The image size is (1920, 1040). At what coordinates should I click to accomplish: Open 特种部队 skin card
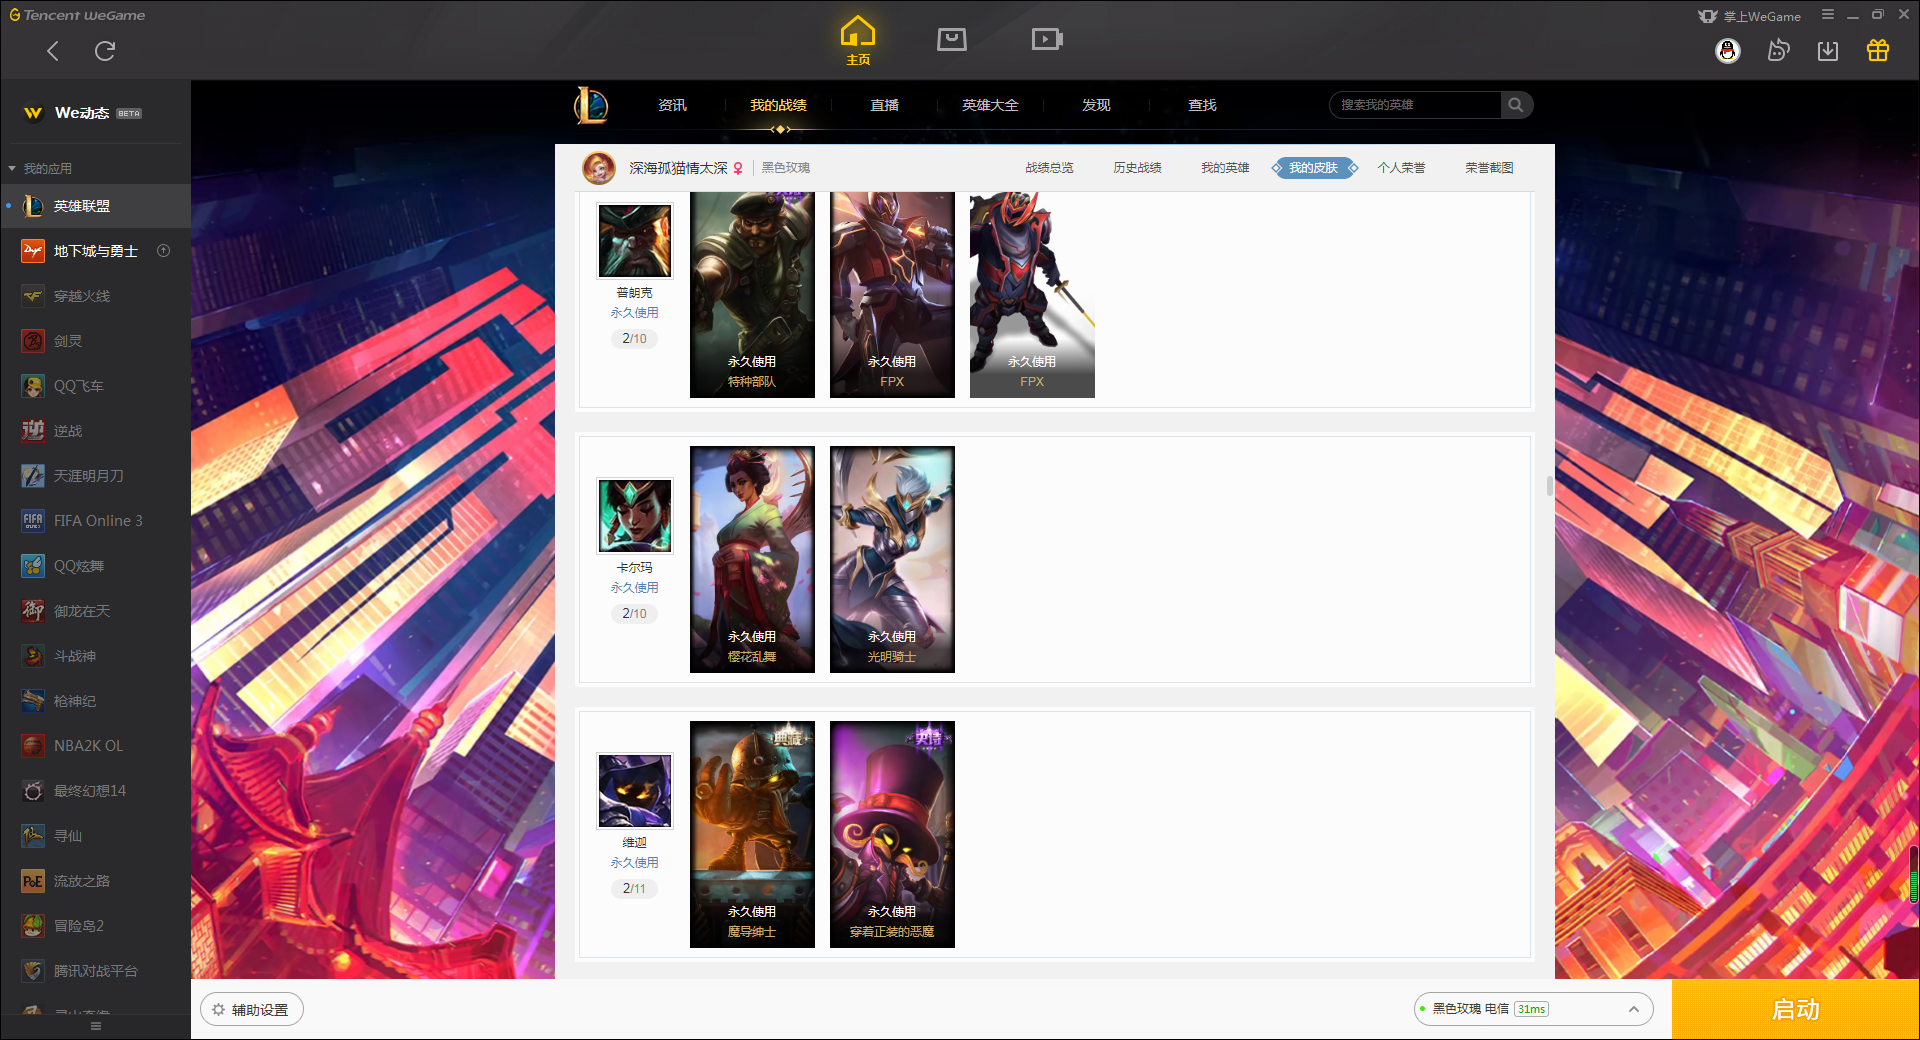[752, 295]
